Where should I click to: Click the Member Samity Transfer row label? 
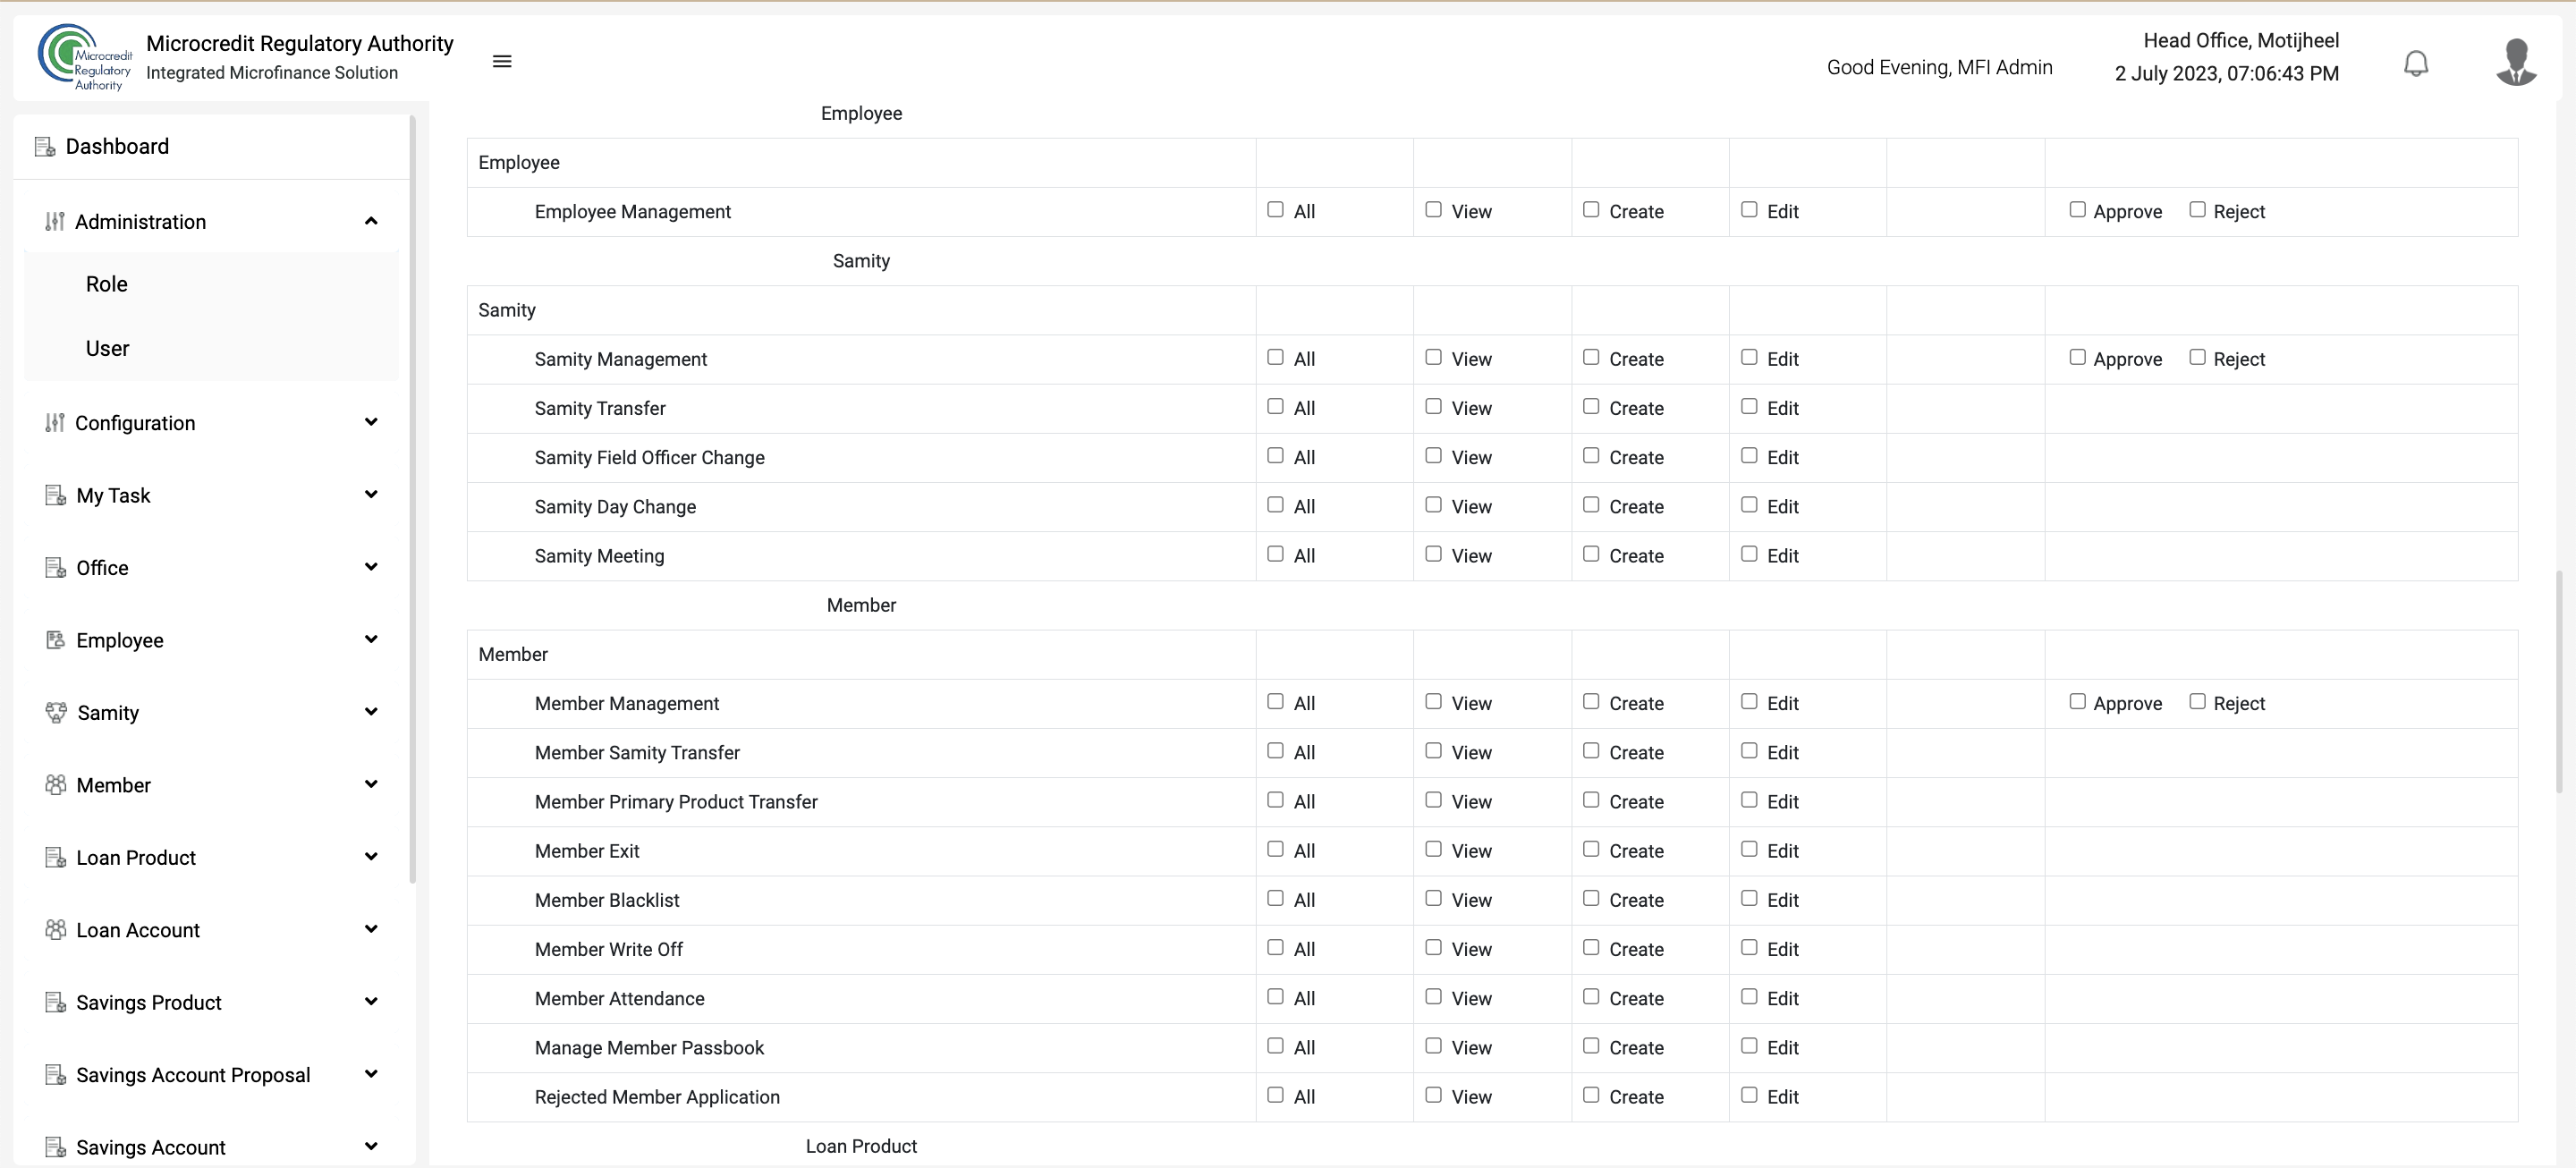(x=637, y=753)
